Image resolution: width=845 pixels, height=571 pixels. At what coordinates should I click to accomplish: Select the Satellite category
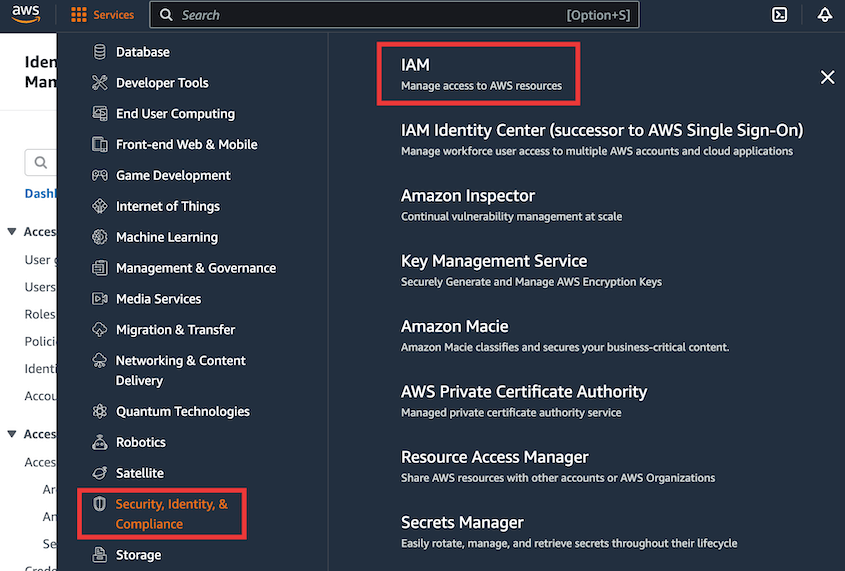(140, 473)
